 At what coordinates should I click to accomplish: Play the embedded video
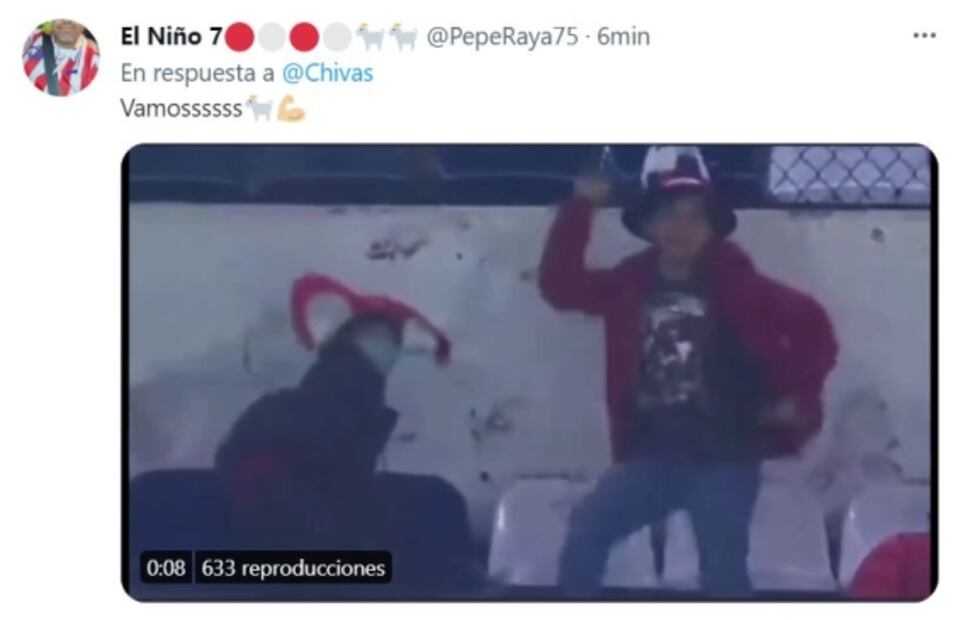[x=529, y=373]
